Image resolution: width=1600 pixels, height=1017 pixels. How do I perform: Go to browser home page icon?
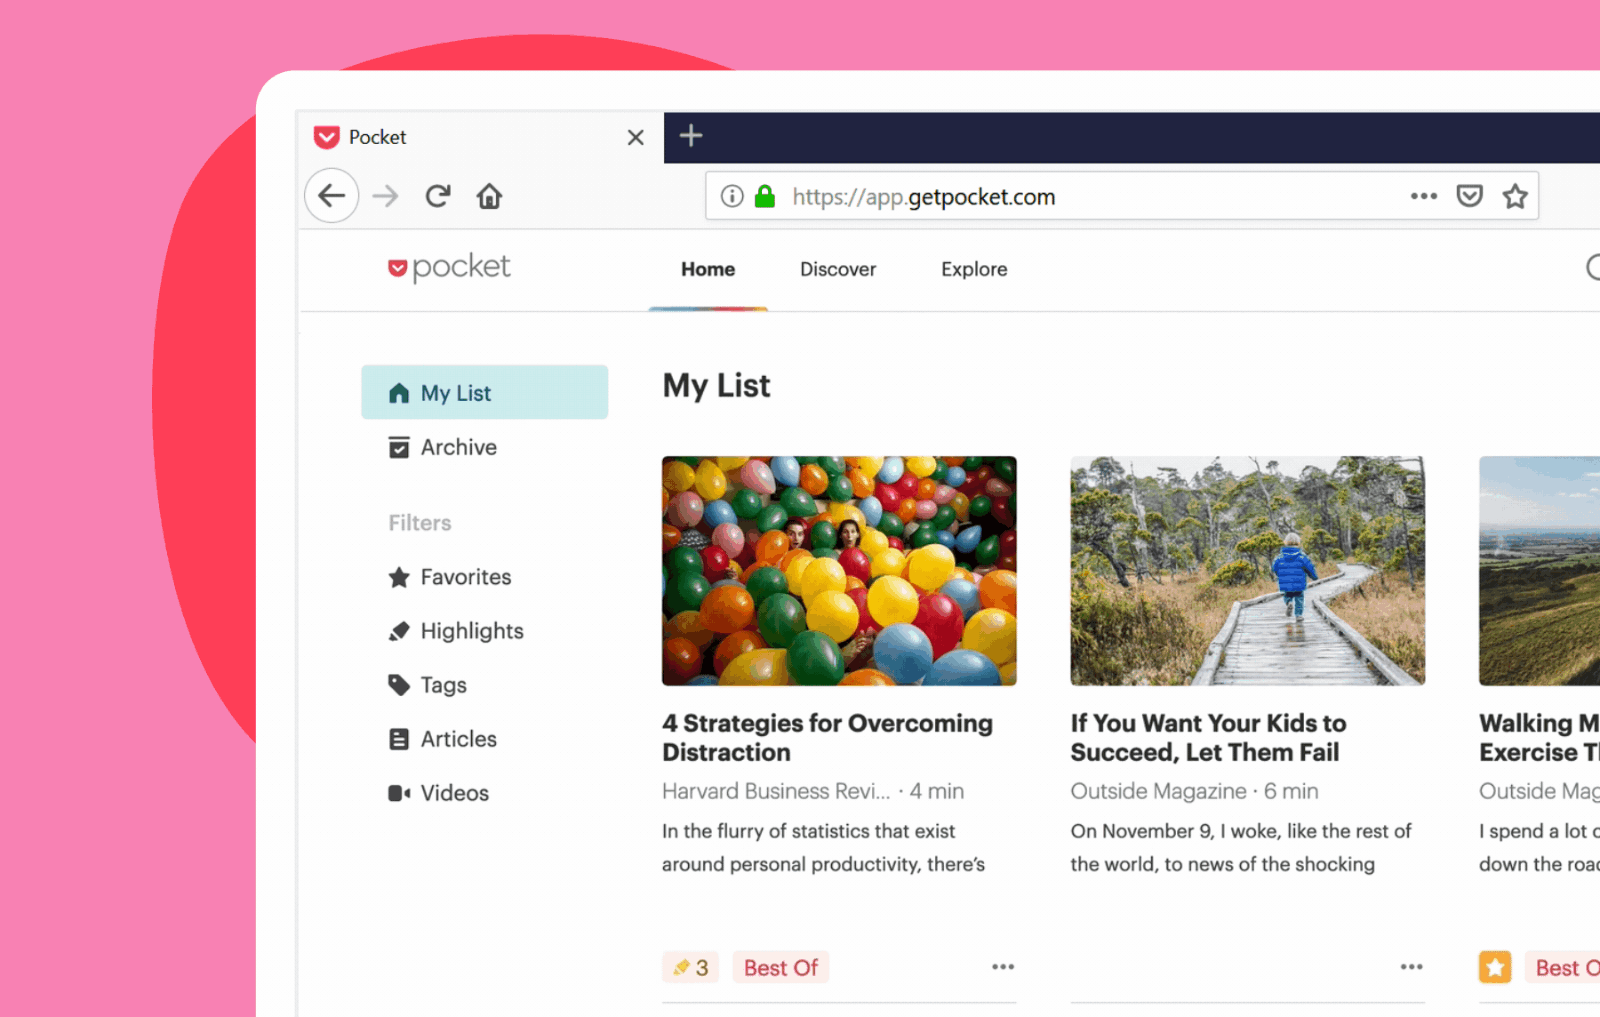489,196
